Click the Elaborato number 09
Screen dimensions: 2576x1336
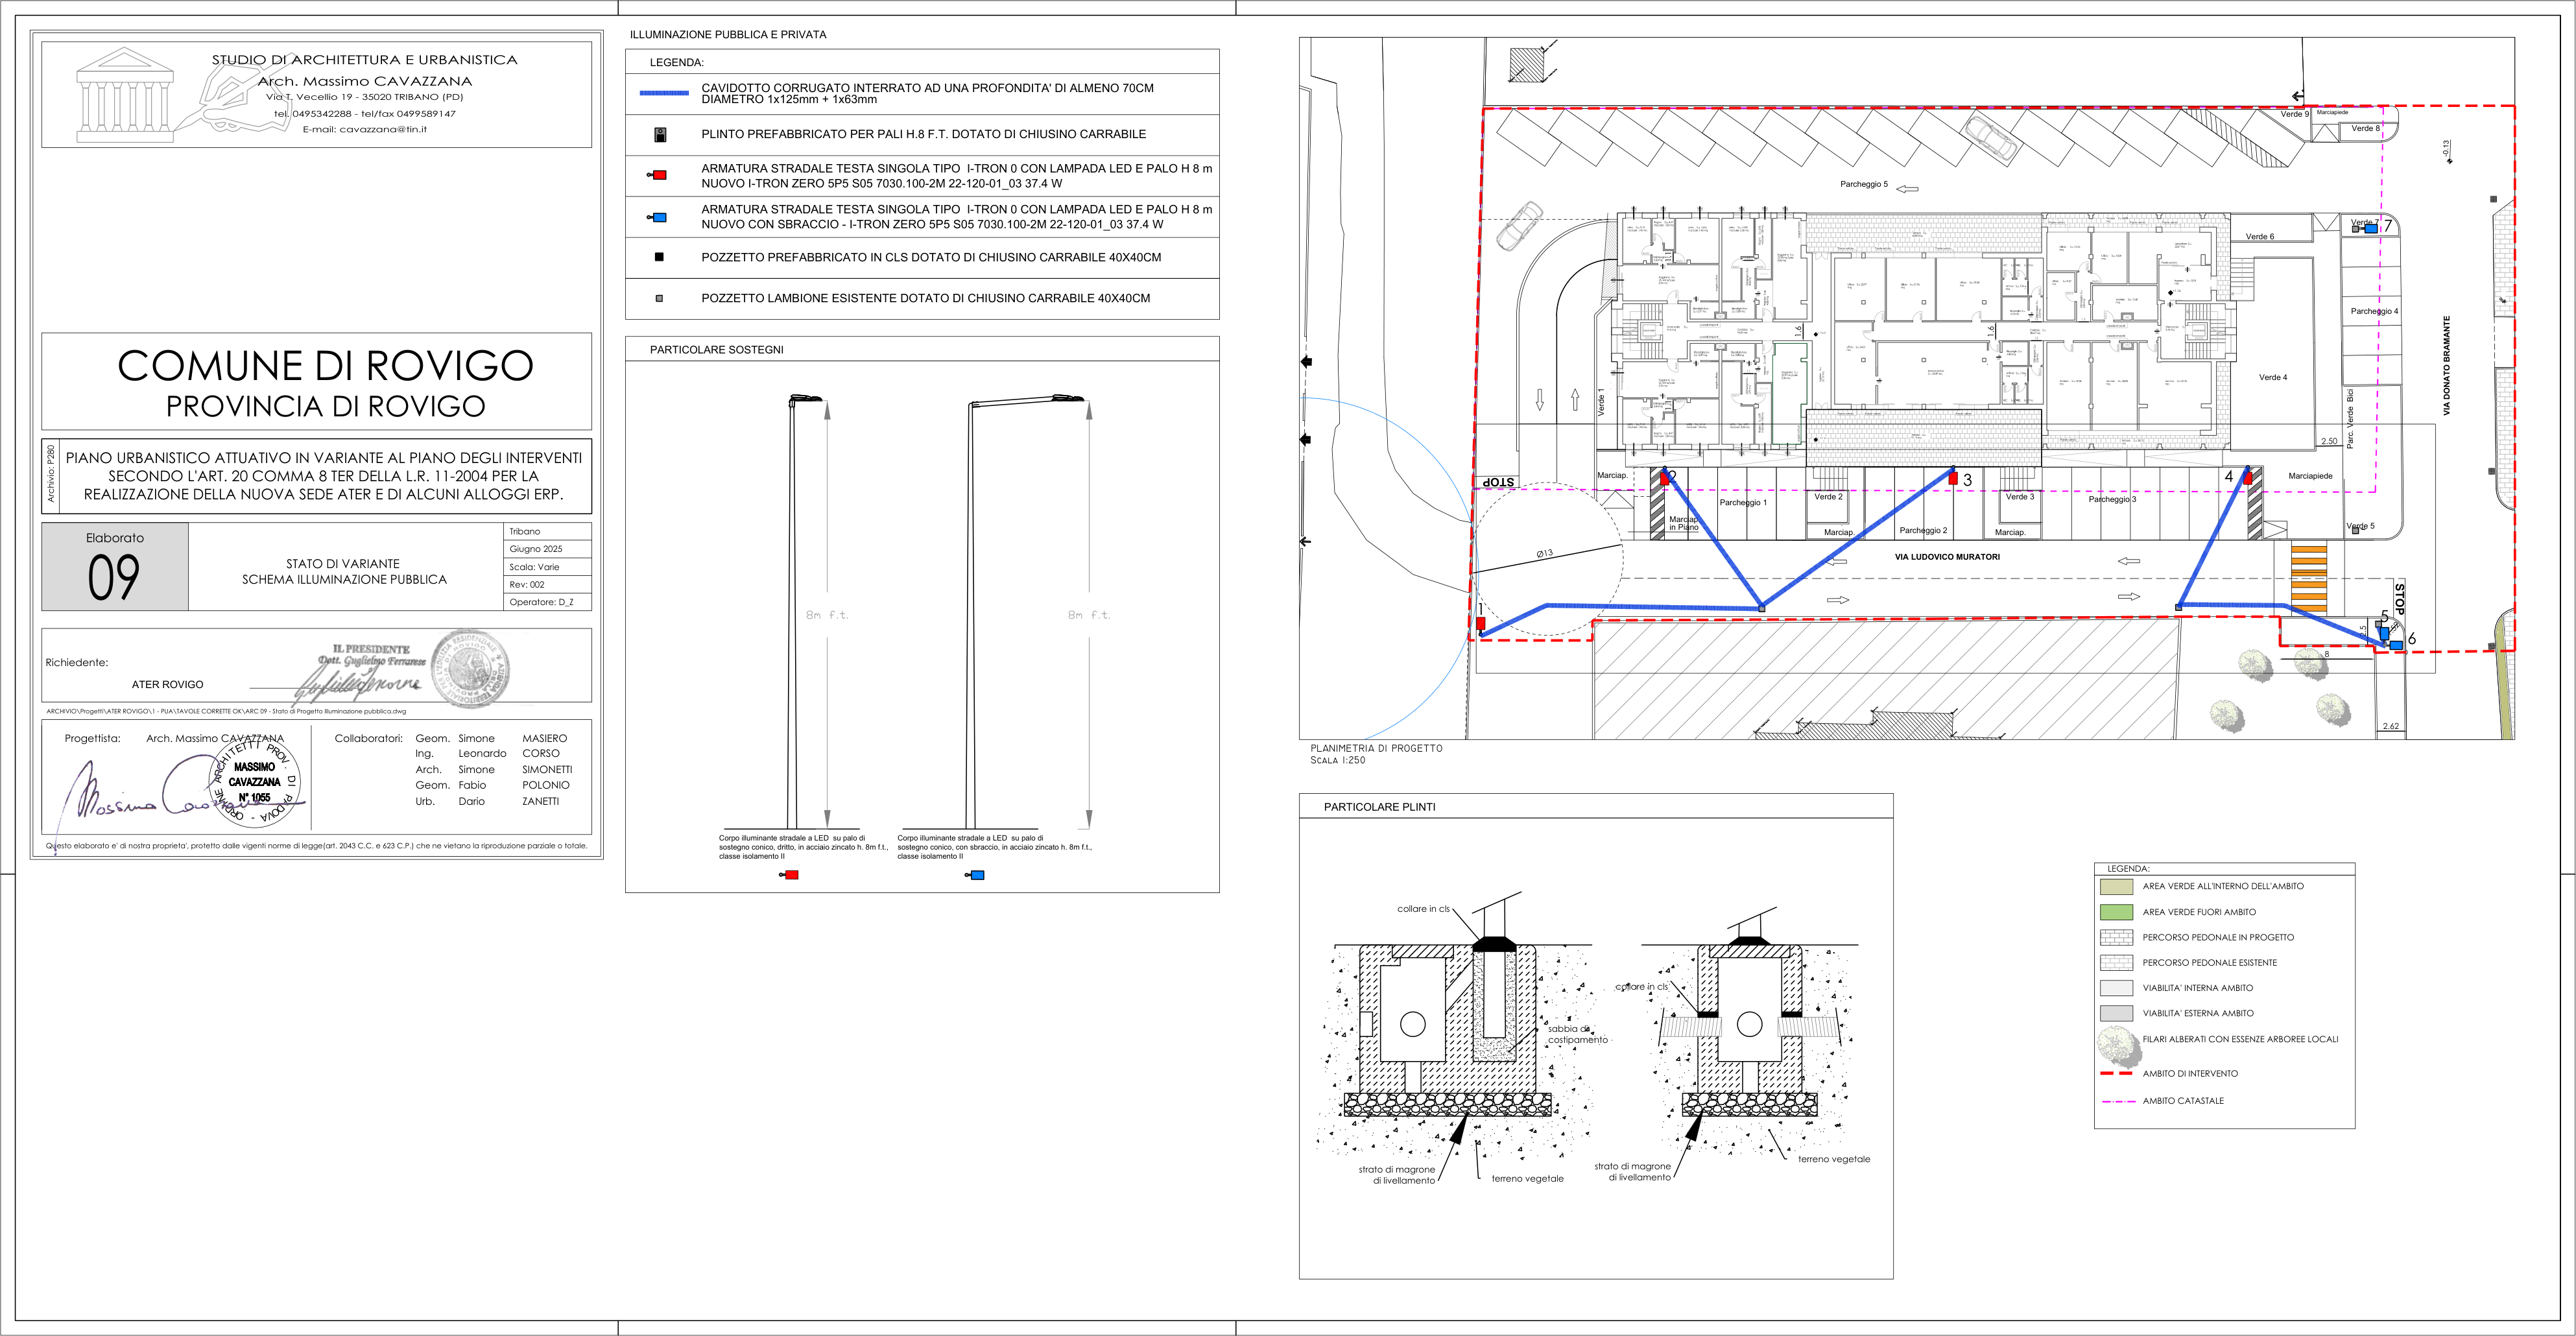coord(113,577)
